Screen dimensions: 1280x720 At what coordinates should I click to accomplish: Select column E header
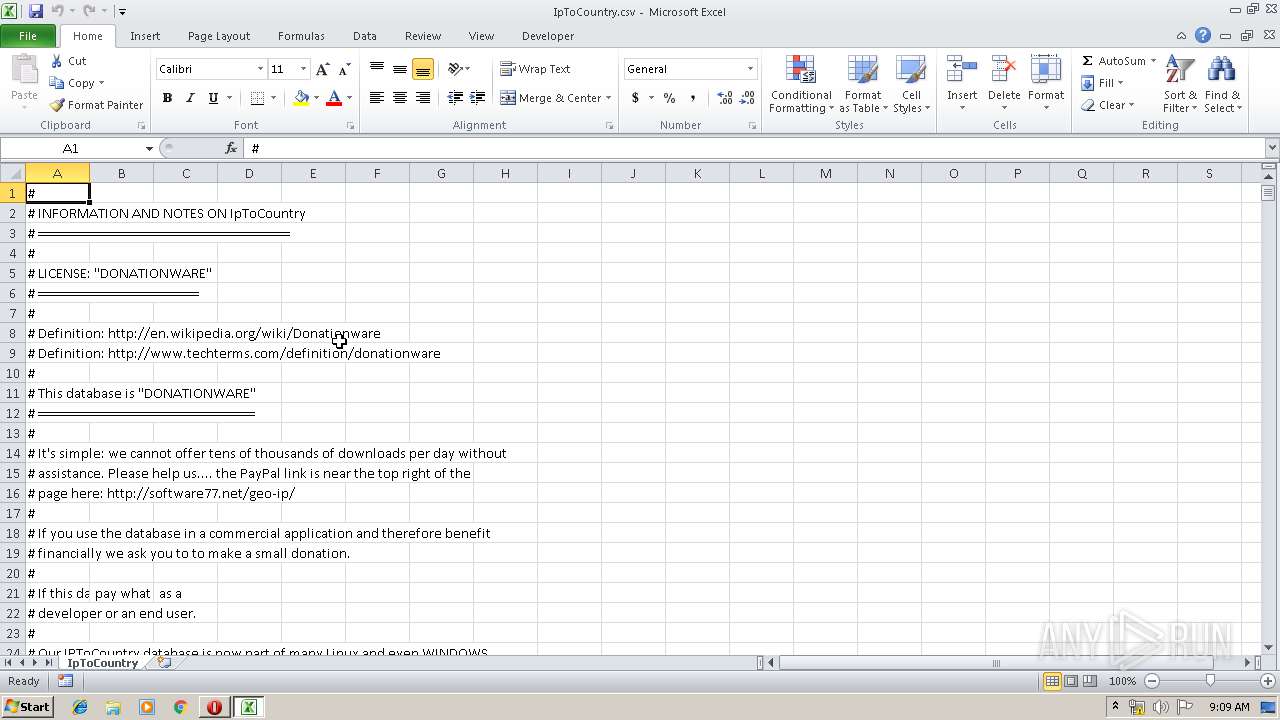(x=313, y=173)
